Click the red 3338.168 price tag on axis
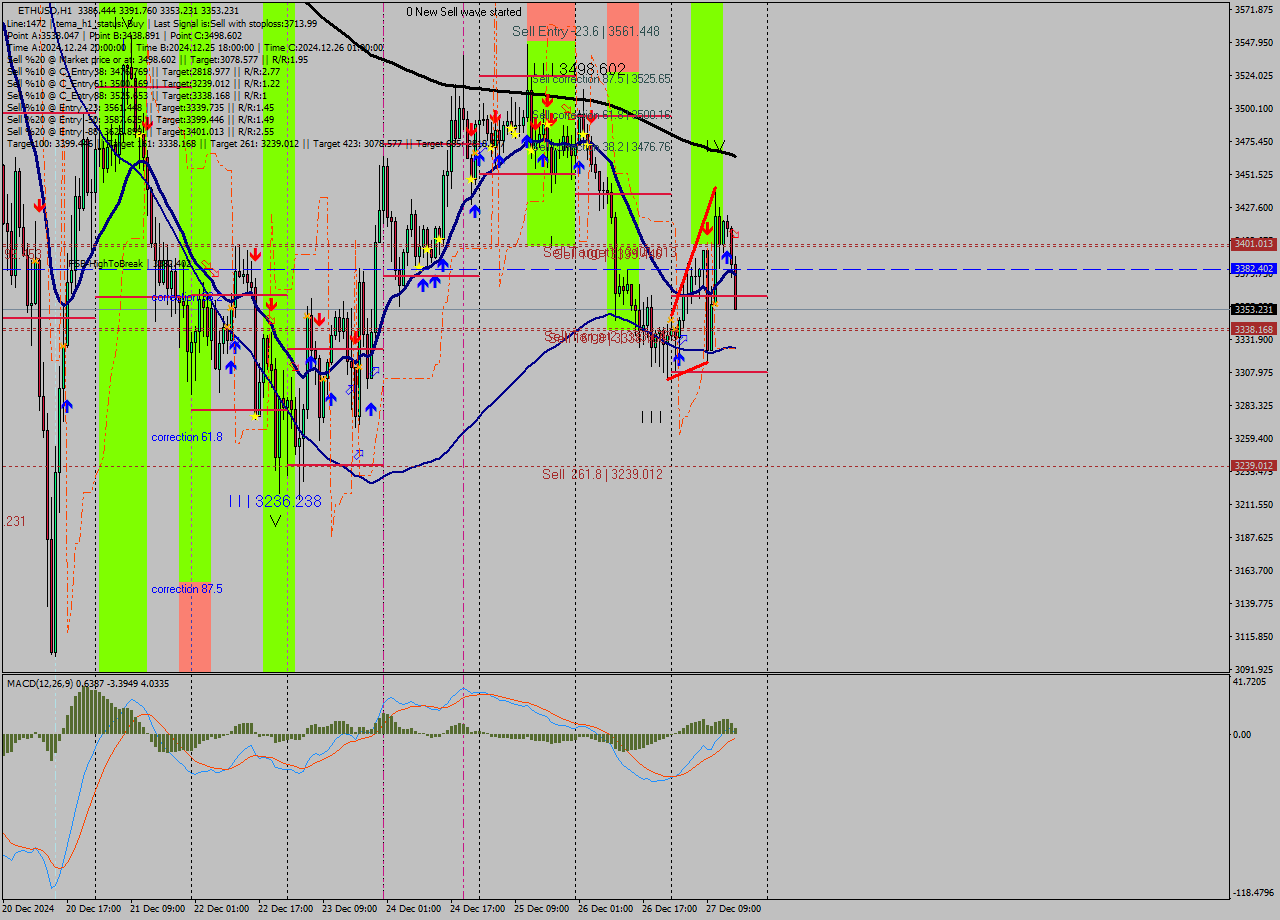This screenshot has width=1280, height=920. point(1253,329)
